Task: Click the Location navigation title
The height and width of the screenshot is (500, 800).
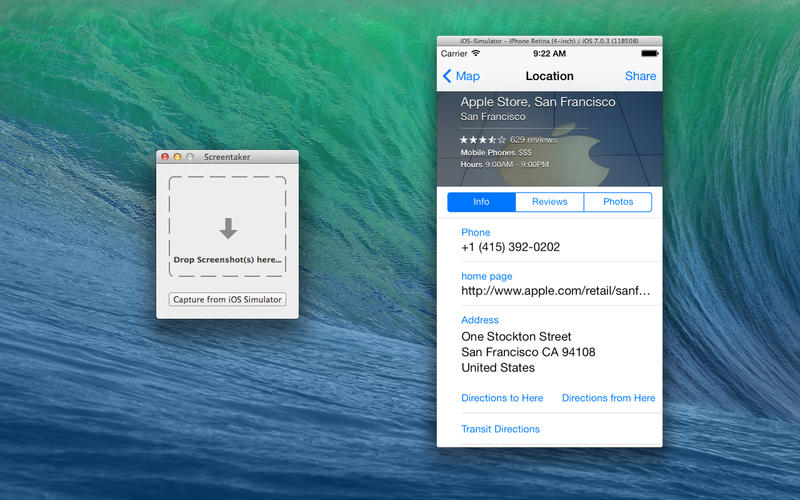Action: pyautogui.click(x=549, y=76)
